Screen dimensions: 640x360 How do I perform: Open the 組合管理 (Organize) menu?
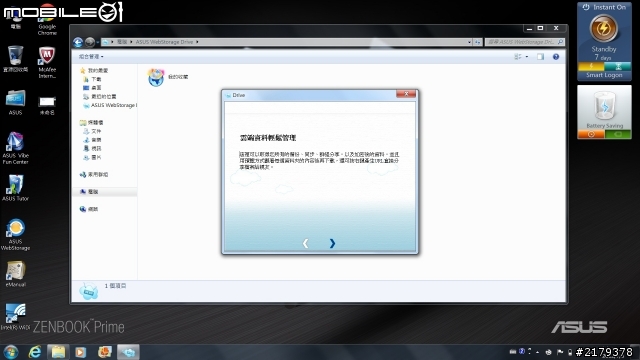pyautogui.click(x=91, y=56)
